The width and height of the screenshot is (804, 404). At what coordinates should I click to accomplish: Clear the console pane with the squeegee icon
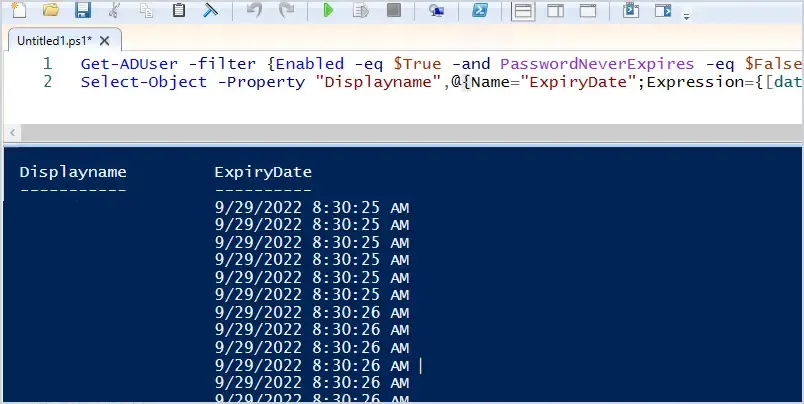[211, 11]
